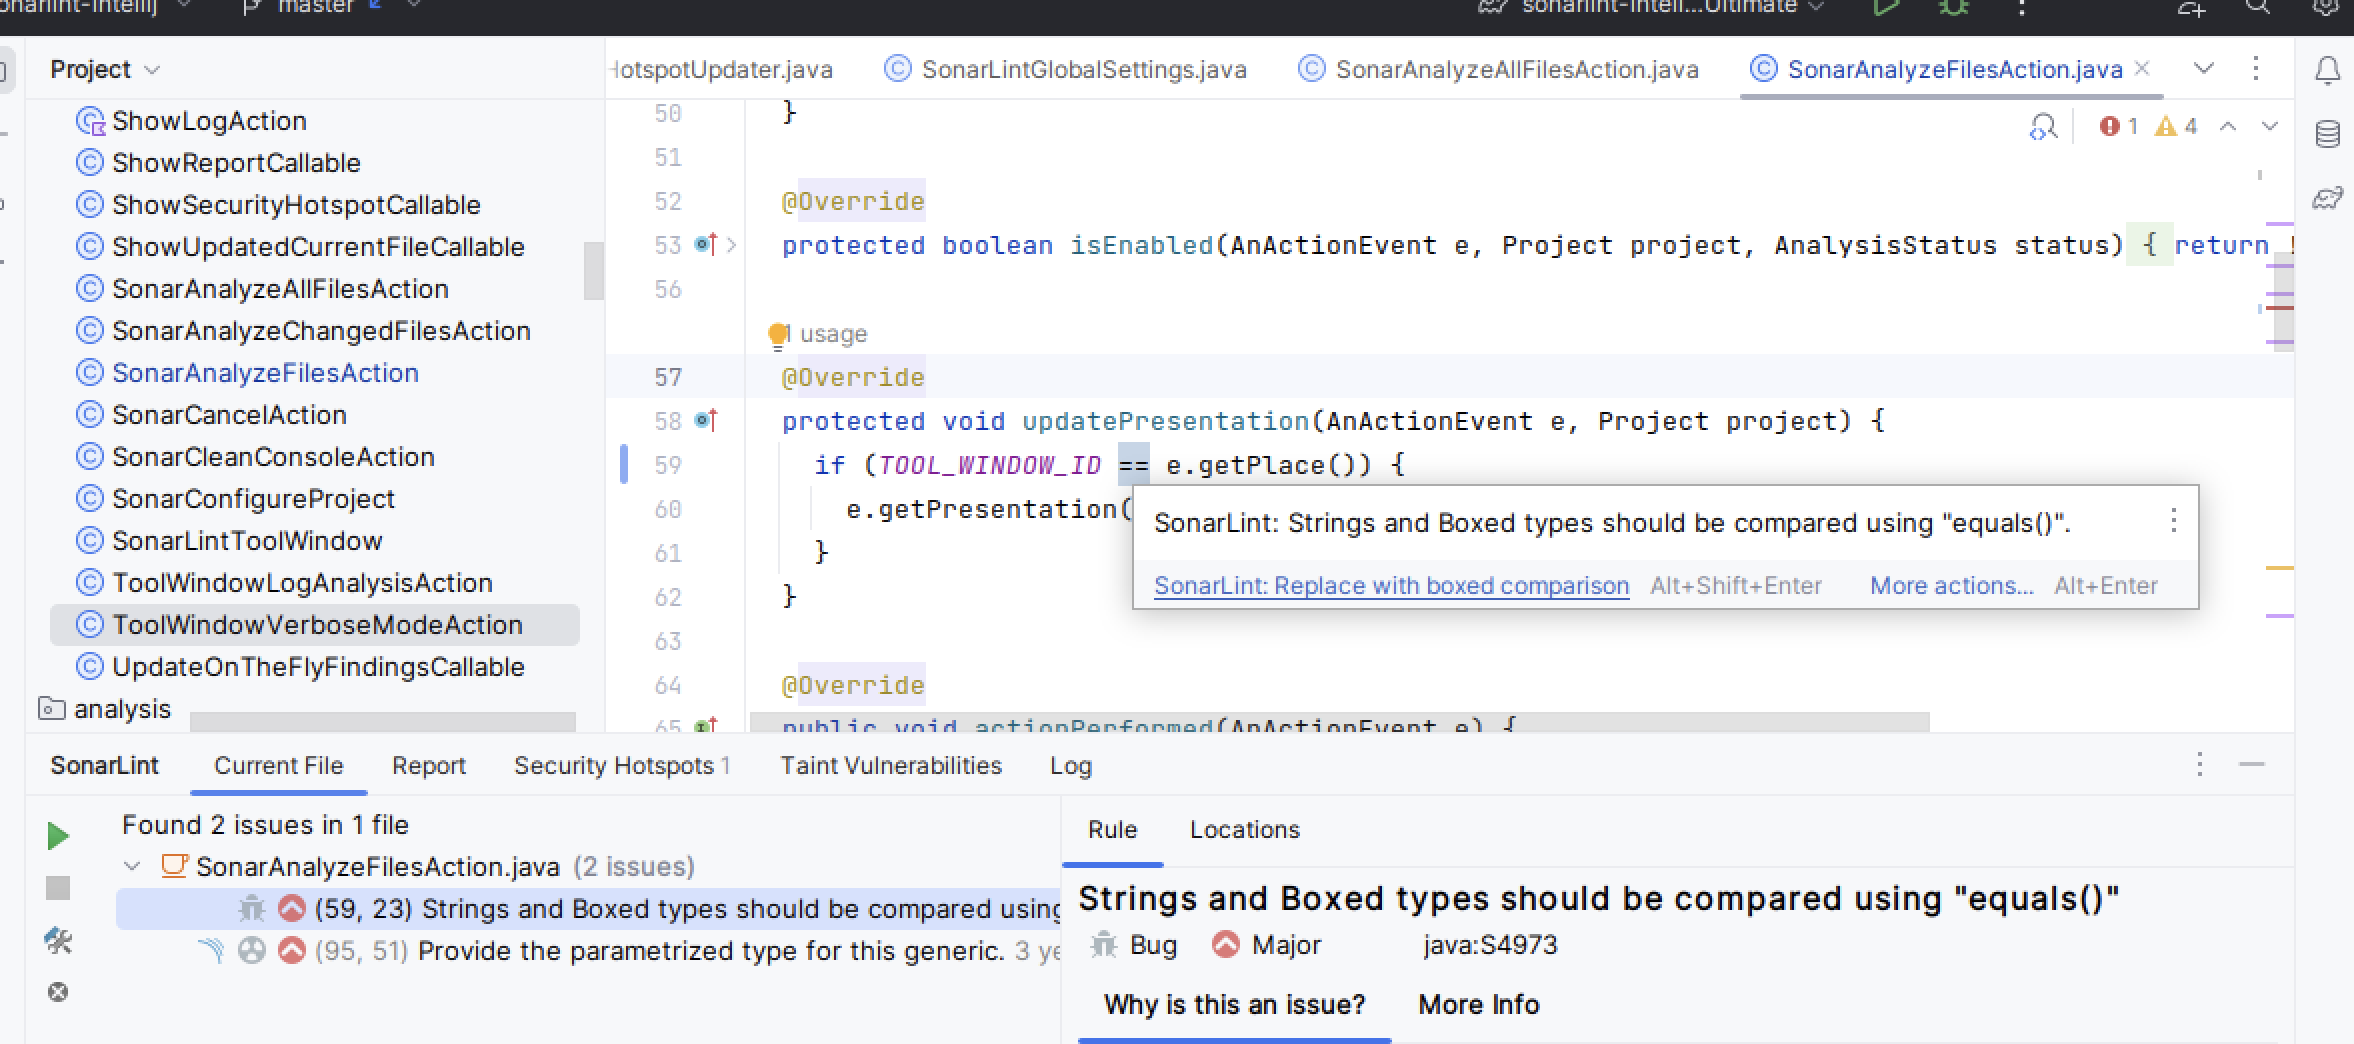Apply Replace with boxed comparison quick fix
The image size is (2354, 1044).
pyautogui.click(x=1391, y=586)
